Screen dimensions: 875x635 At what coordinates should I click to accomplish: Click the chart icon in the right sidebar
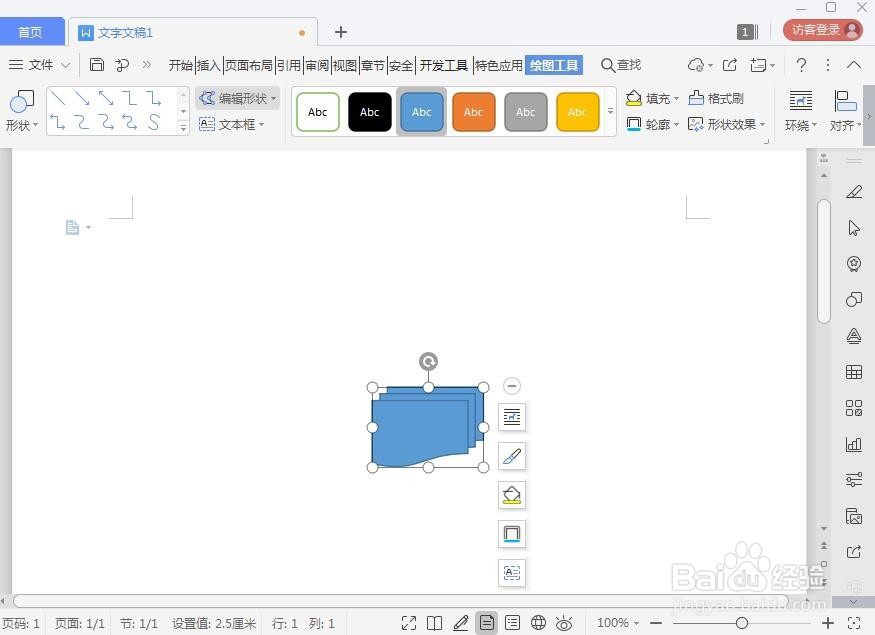click(x=853, y=444)
